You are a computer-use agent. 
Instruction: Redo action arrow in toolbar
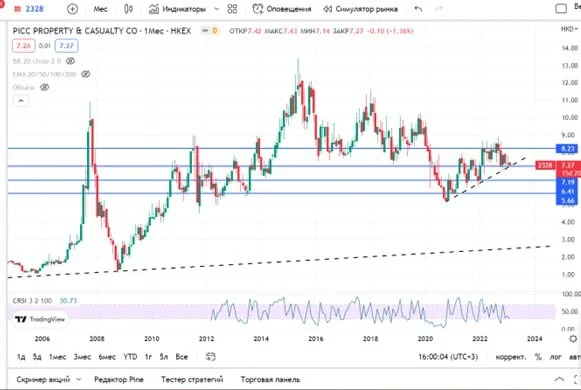(x=439, y=9)
